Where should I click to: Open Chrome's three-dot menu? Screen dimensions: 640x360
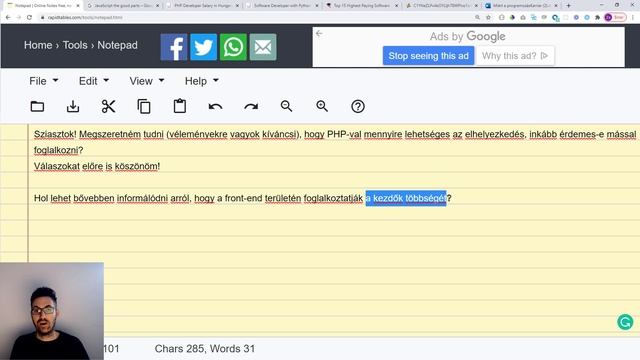tap(633, 18)
